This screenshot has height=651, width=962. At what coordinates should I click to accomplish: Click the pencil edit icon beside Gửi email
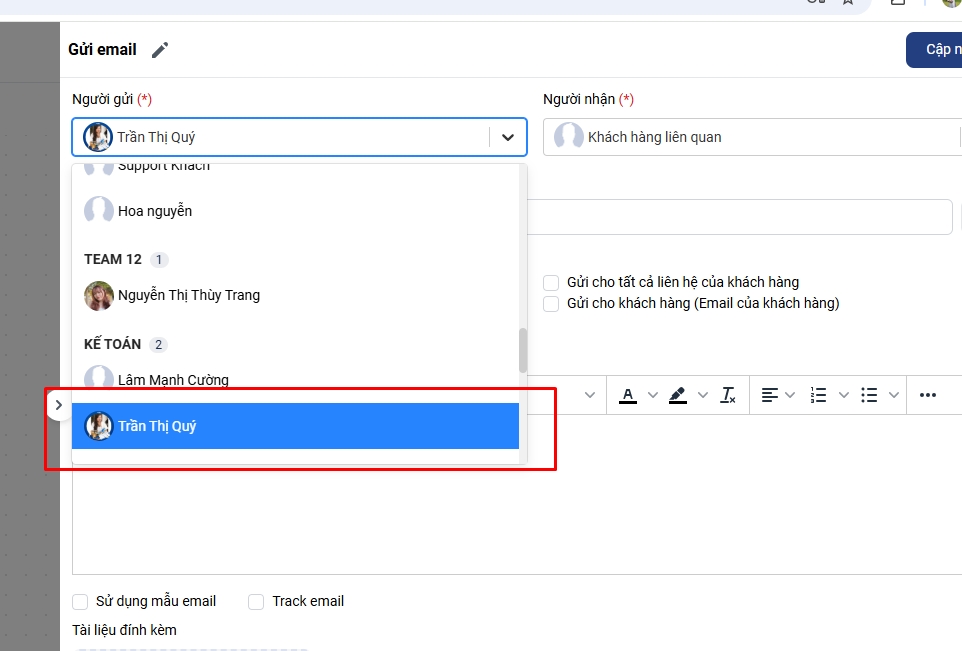point(160,50)
